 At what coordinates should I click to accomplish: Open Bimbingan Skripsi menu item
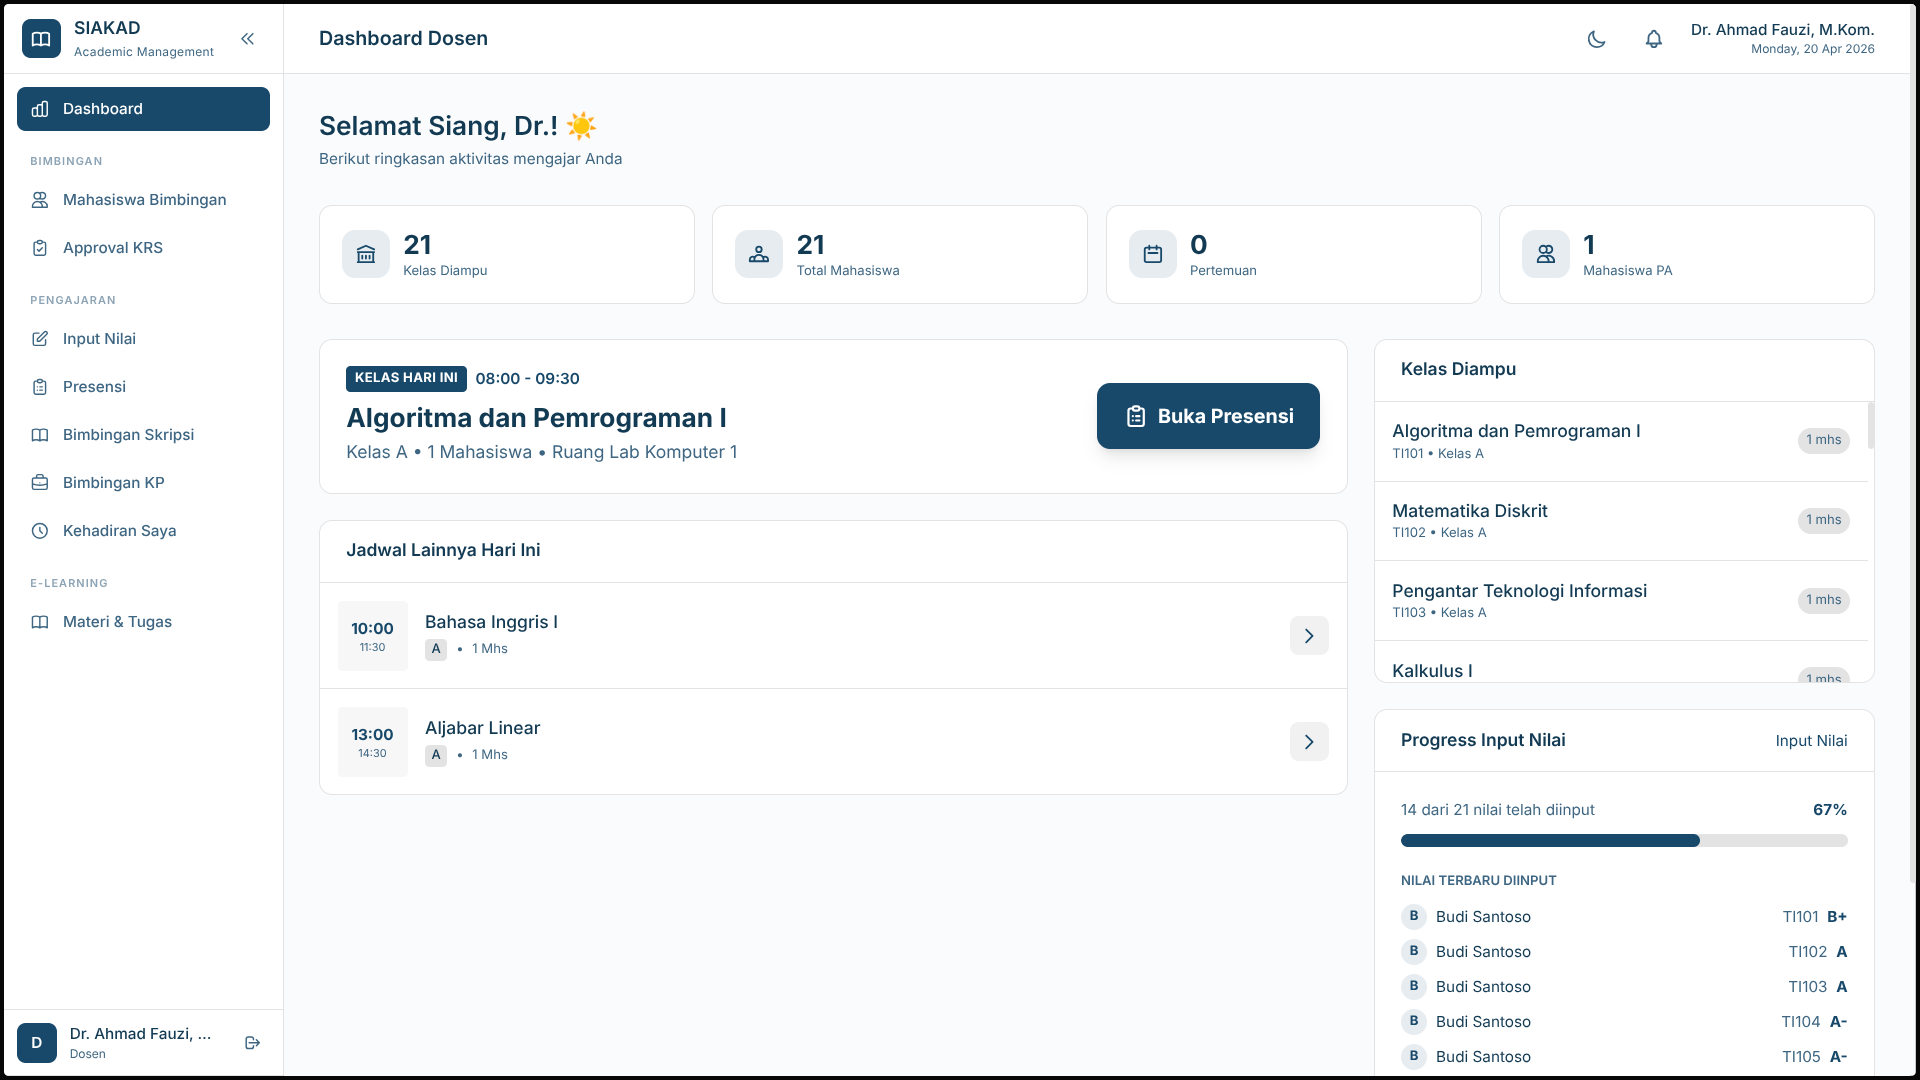point(143,435)
